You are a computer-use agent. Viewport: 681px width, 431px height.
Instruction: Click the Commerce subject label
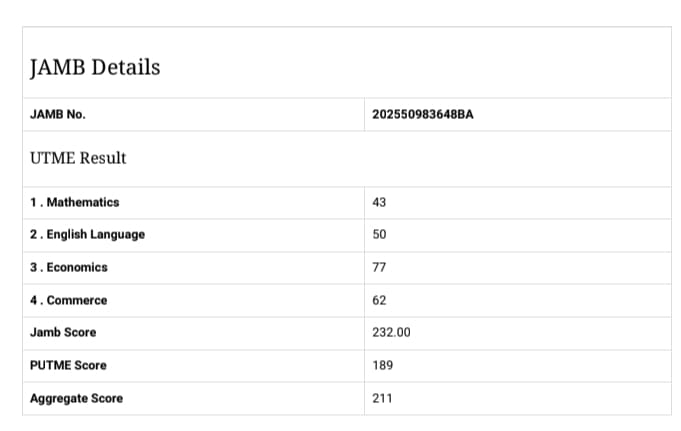pos(76,300)
